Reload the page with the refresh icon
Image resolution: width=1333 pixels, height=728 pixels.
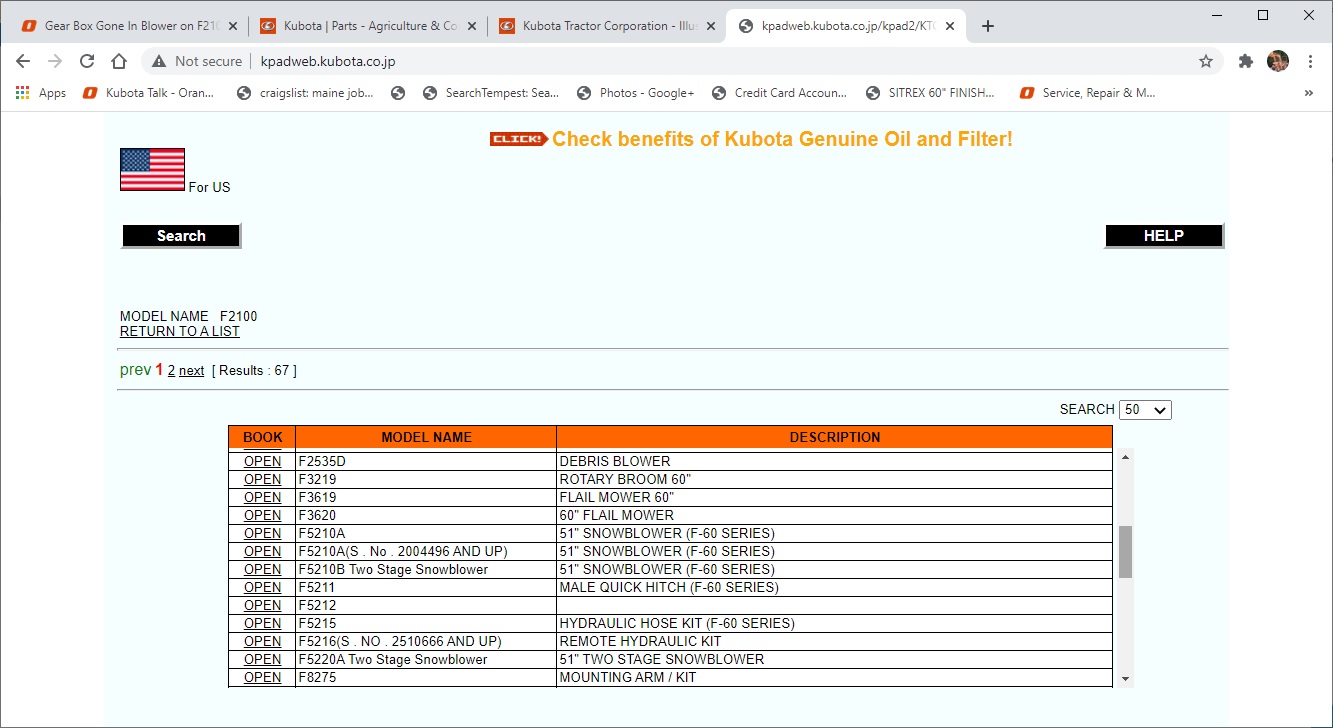87,61
